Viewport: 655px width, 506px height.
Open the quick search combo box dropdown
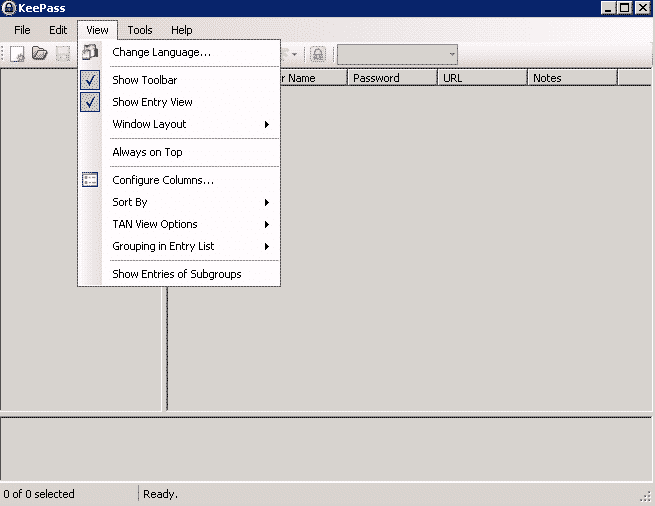(x=452, y=54)
